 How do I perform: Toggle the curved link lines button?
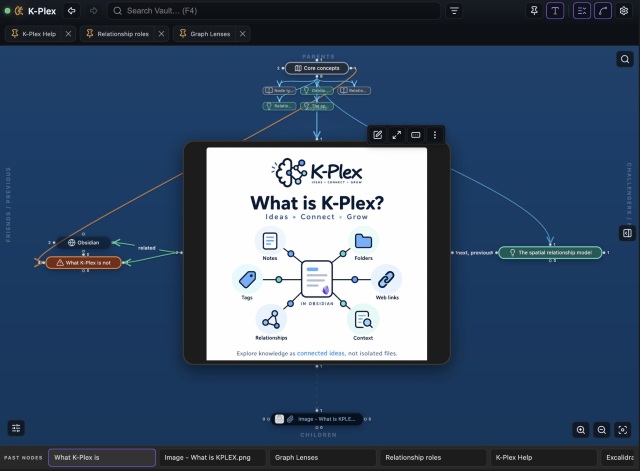pyautogui.click(x=603, y=11)
